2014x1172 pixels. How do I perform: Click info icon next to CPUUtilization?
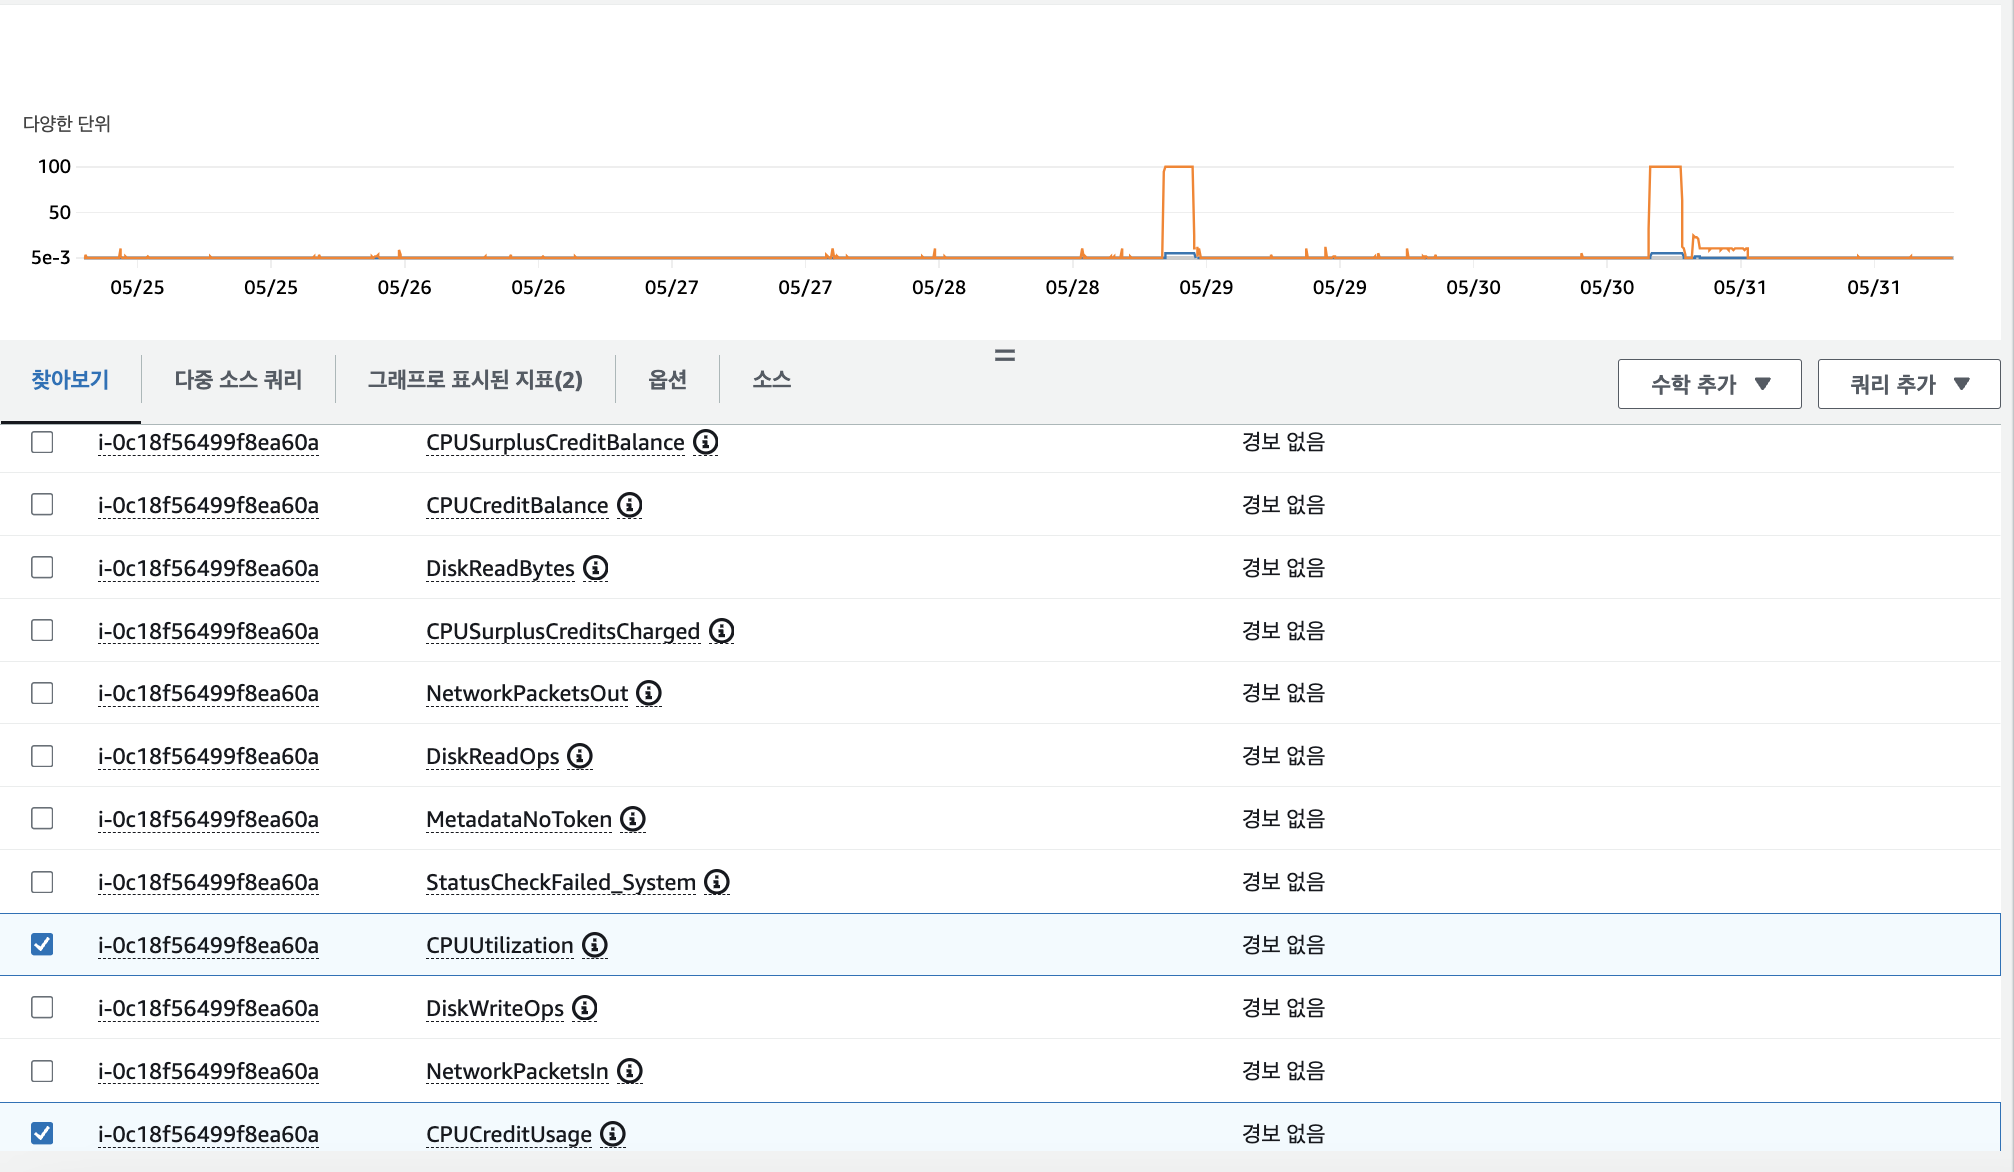pos(595,945)
